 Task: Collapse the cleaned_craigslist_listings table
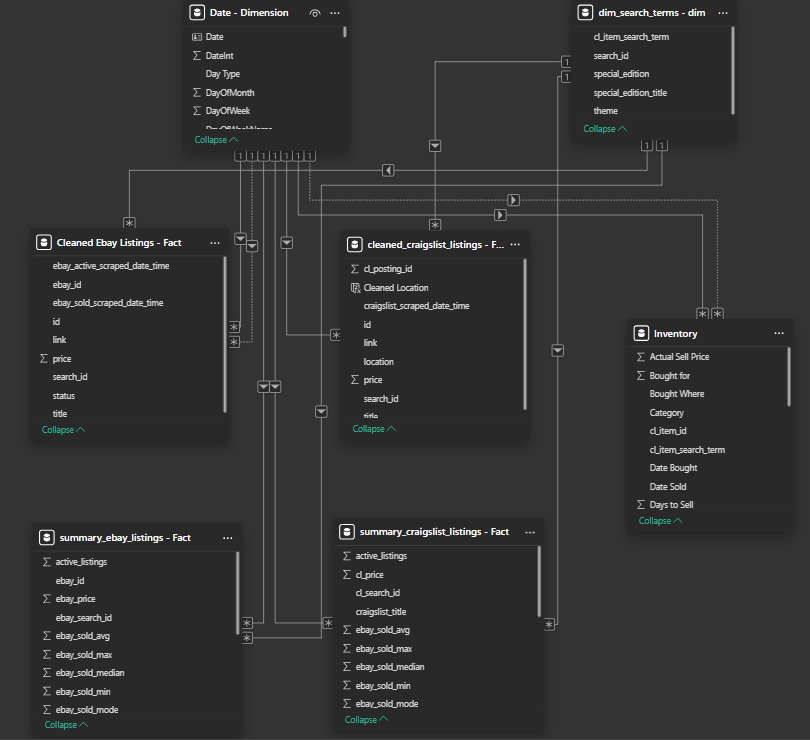click(374, 428)
